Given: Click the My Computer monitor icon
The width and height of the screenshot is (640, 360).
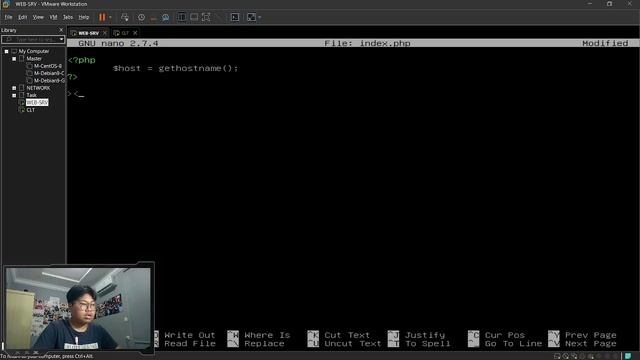Looking at the screenshot, I should click(14, 51).
